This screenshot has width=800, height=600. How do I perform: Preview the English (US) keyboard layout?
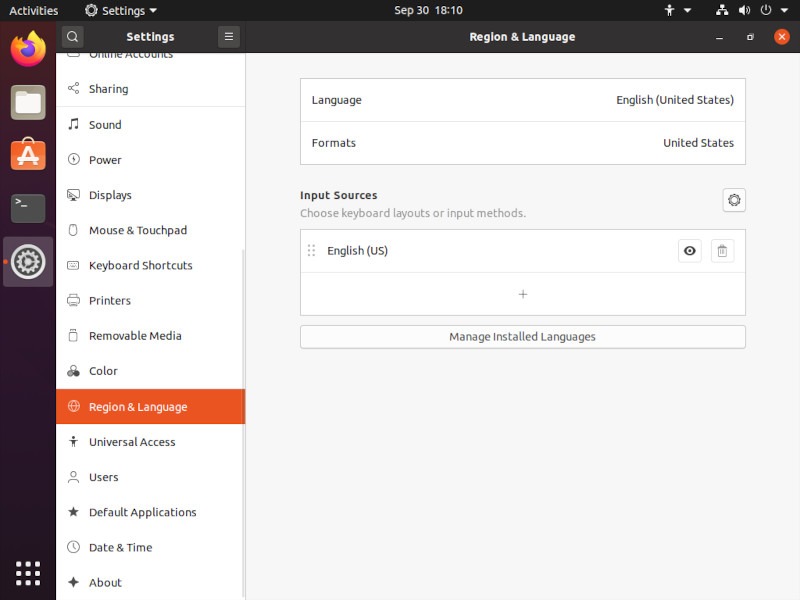pyautogui.click(x=689, y=251)
